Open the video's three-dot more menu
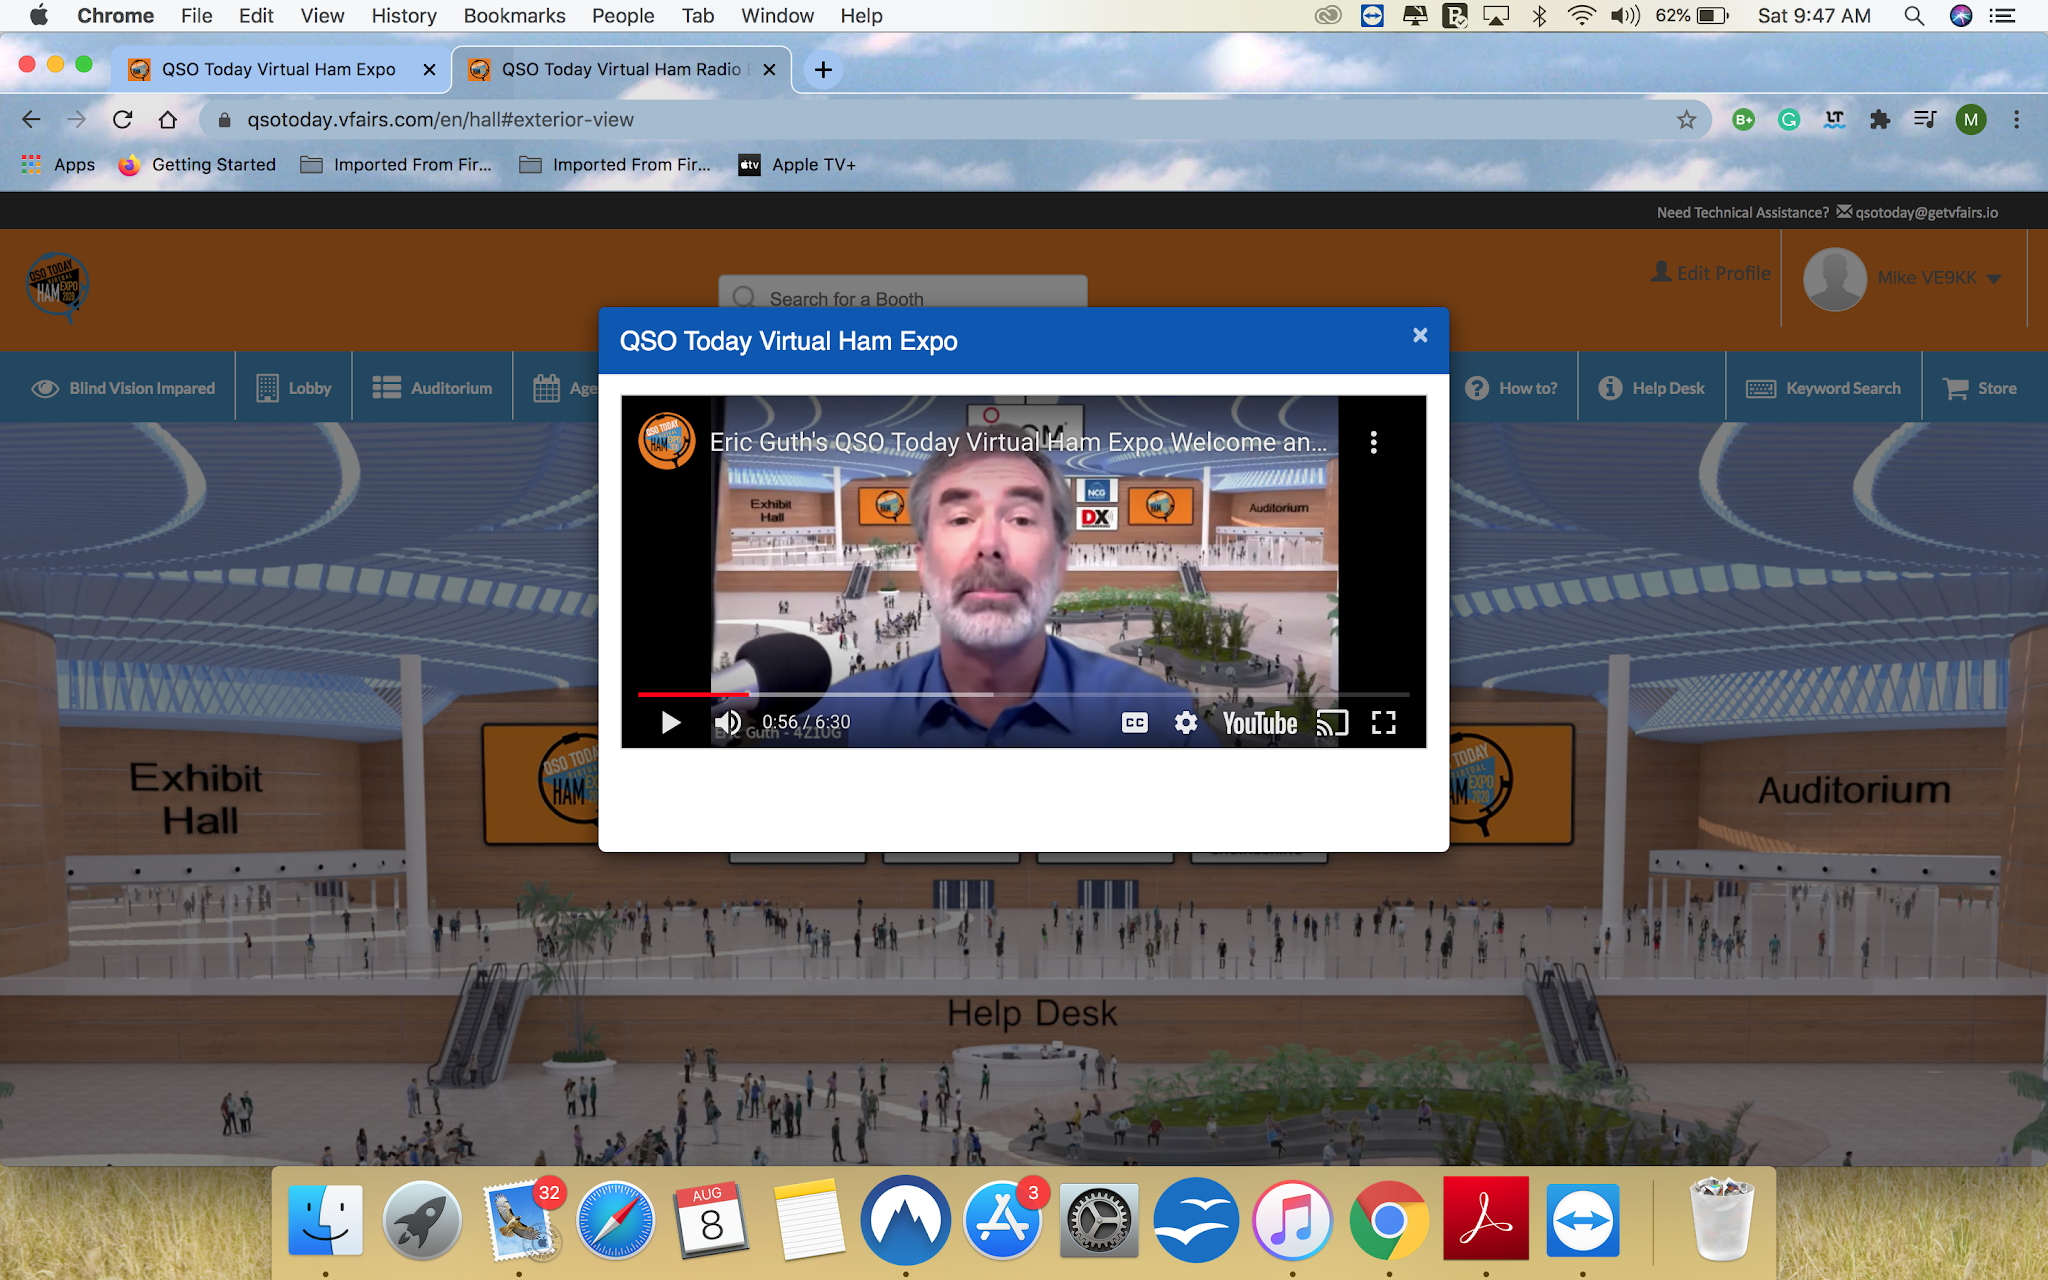 tap(1373, 442)
